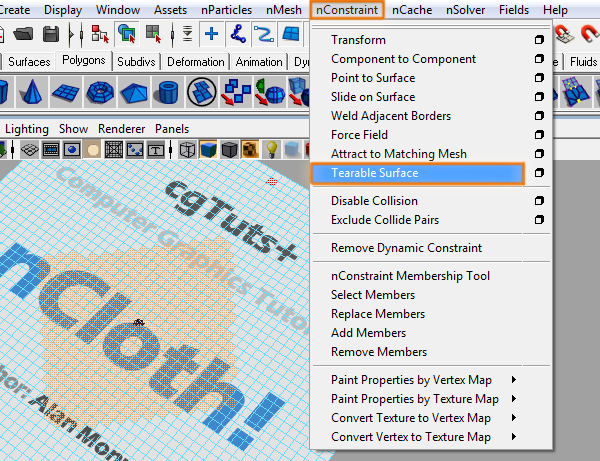Switch to the Animation shelf tab

[259, 62]
